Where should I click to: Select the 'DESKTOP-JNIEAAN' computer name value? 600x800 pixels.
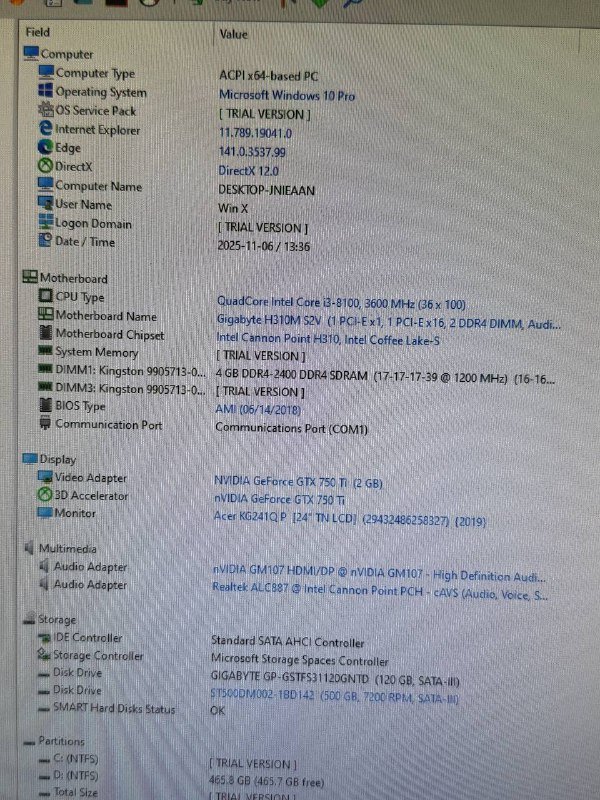(x=266, y=190)
